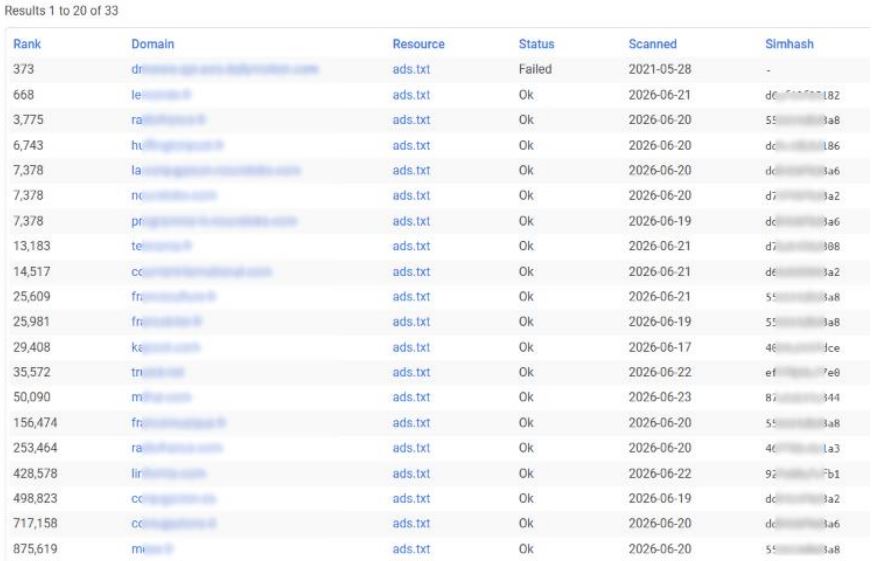Open ads.txt link in the rank 498,823 row
The image size is (873, 561).
click(411, 499)
